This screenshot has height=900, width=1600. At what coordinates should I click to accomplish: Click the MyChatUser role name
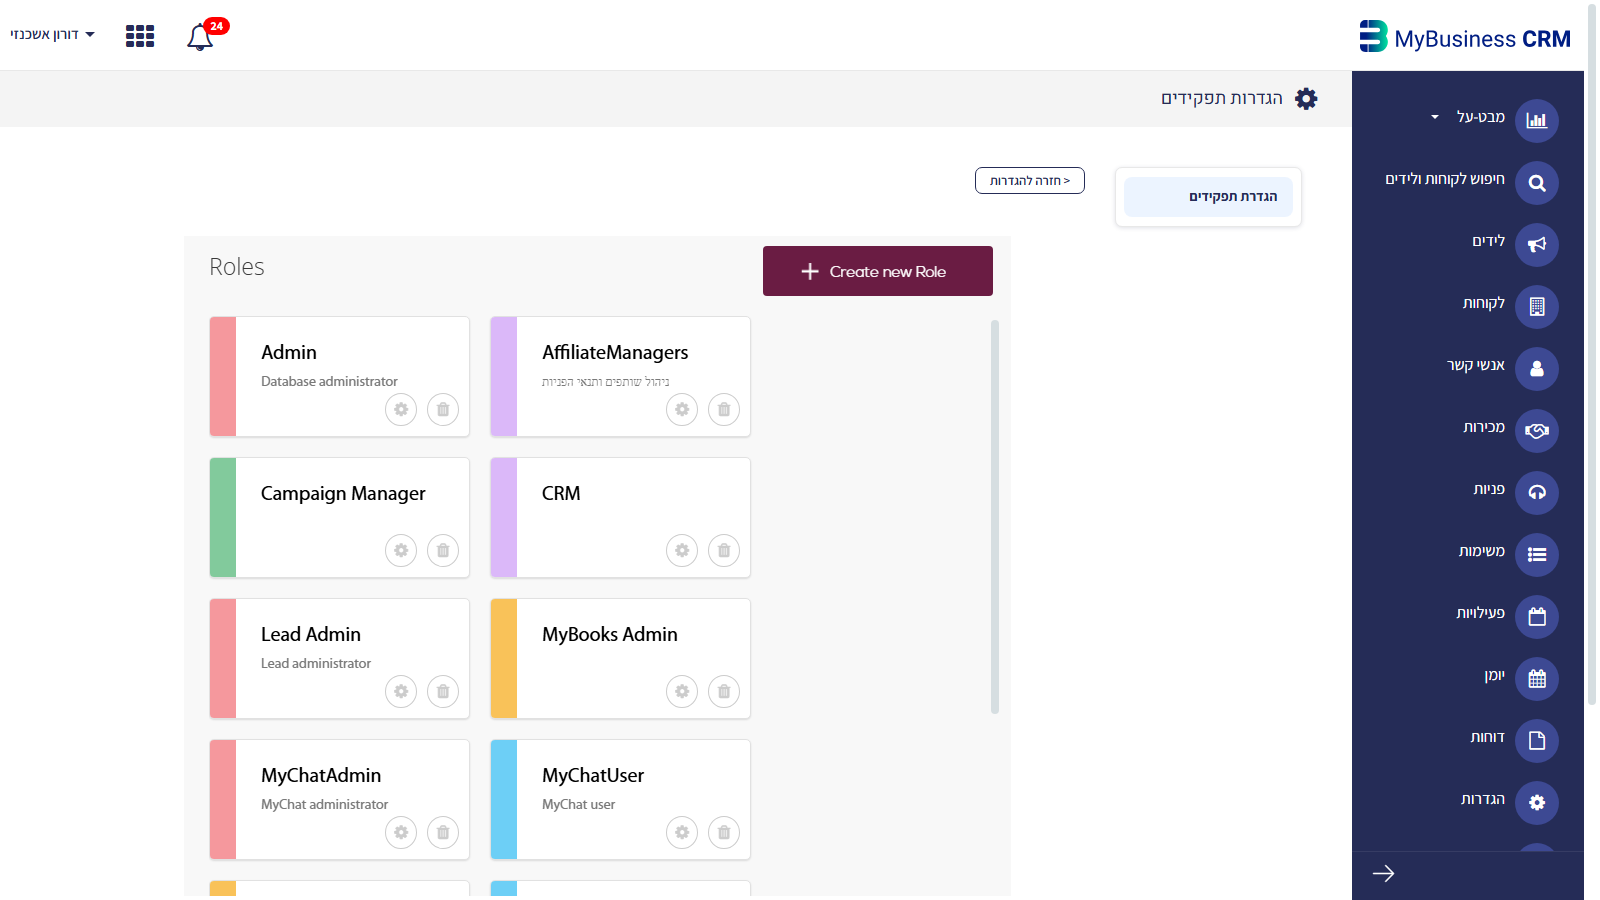(593, 775)
